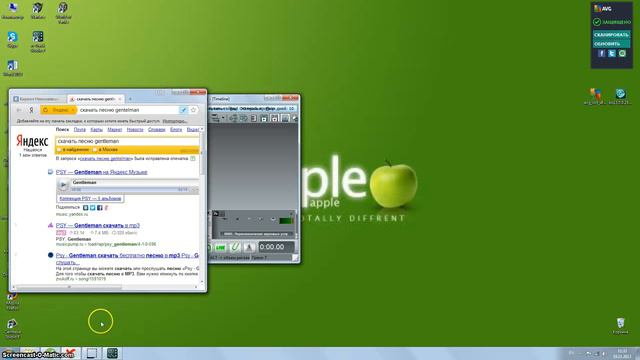Open the m-Audio Session desktop shortcut
Image resolution: width=640 pixels, height=360 pixels.
tap(38, 41)
